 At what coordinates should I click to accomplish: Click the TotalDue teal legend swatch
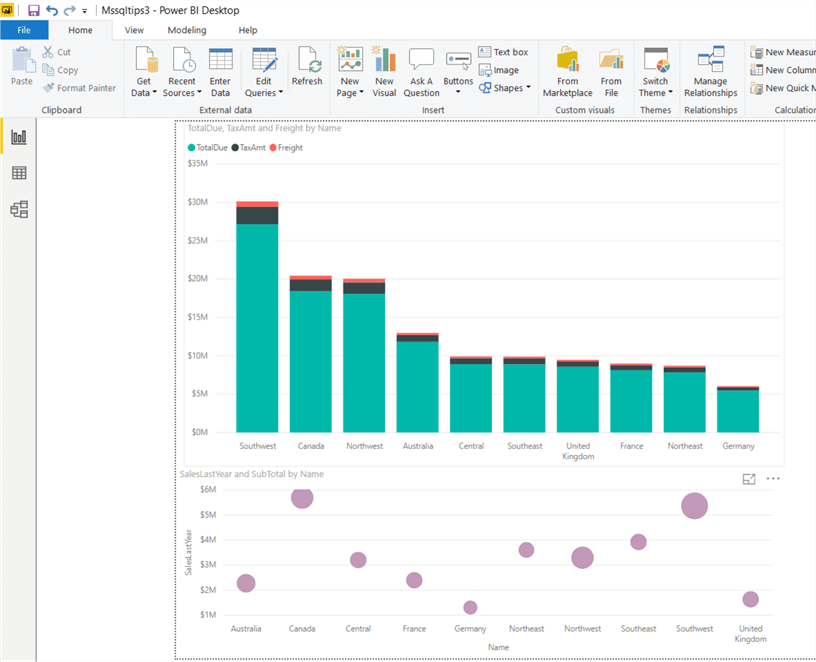coord(192,148)
